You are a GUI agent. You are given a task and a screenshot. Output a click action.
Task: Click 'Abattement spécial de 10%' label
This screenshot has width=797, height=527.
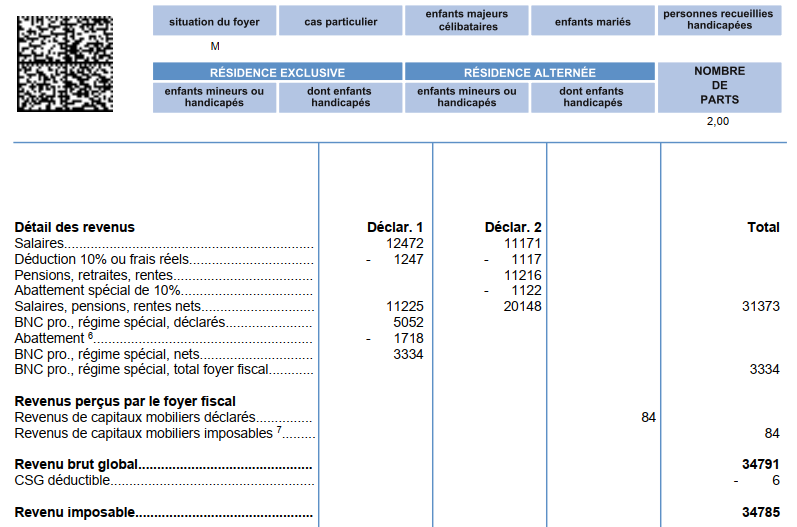tap(98, 290)
